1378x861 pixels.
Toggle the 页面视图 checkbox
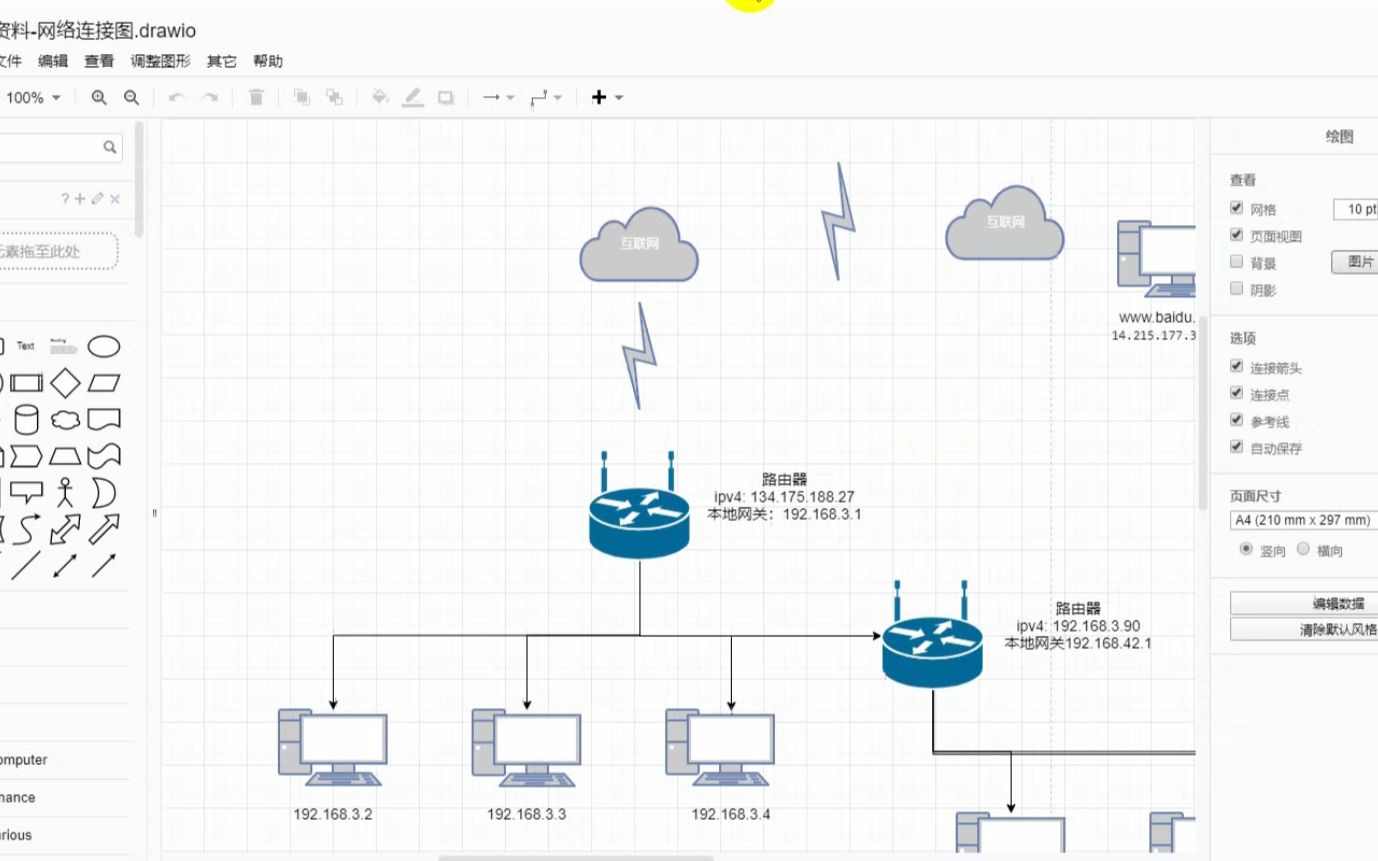[x=1237, y=235]
